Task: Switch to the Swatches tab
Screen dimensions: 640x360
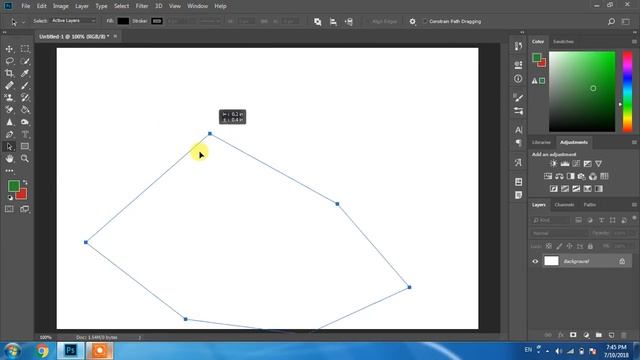Action: (563, 42)
